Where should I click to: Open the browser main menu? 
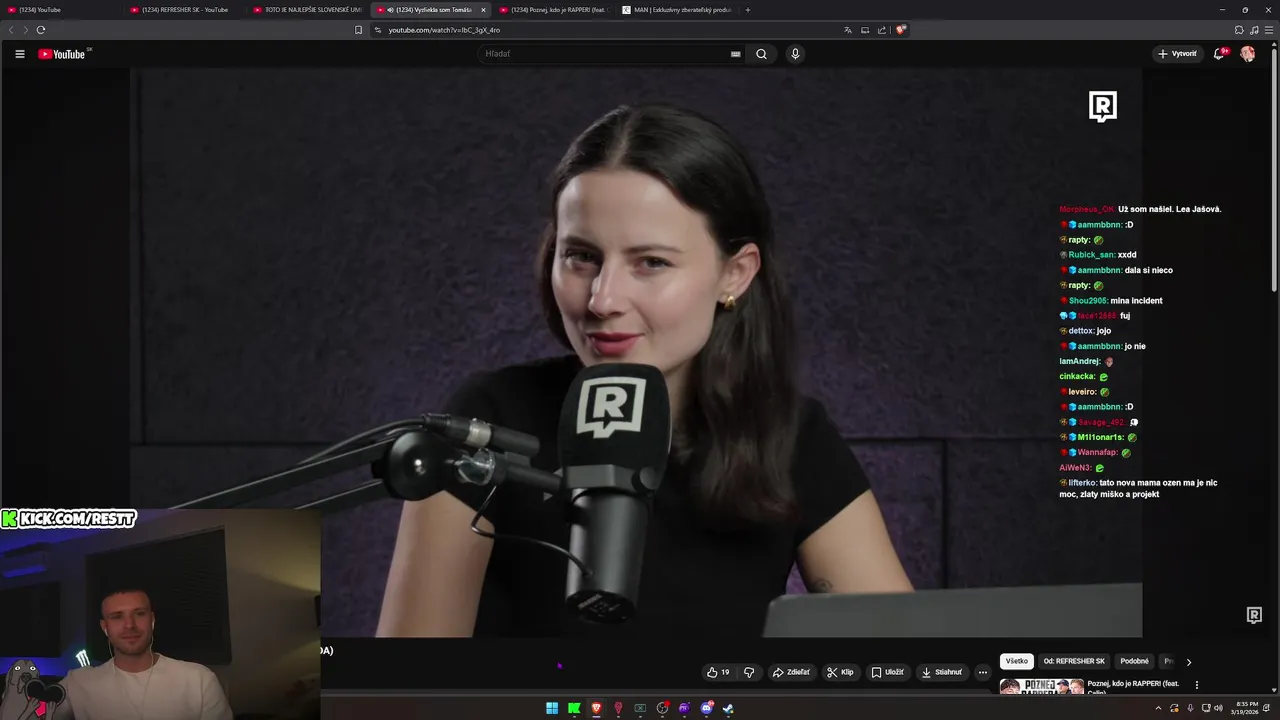pos(1268,30)
